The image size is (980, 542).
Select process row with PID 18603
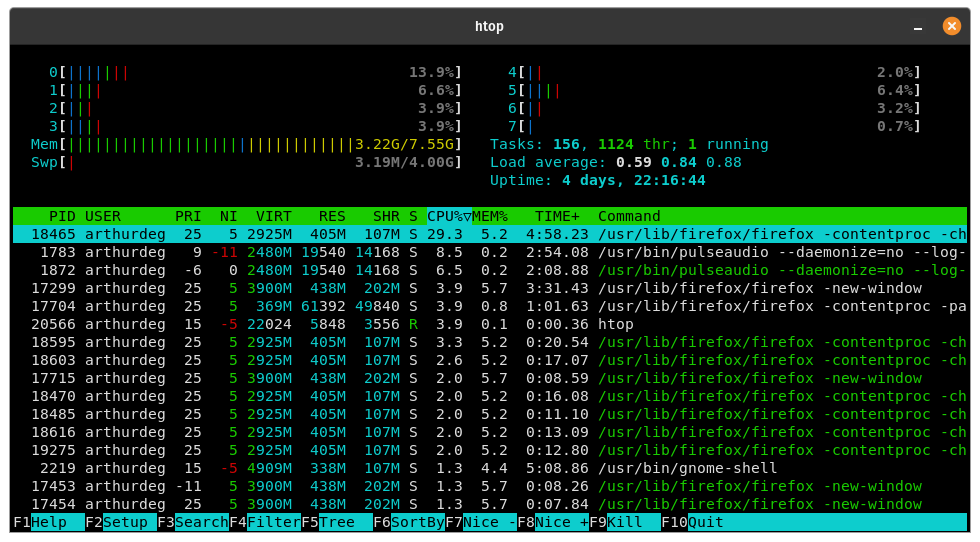click(490, 361)
